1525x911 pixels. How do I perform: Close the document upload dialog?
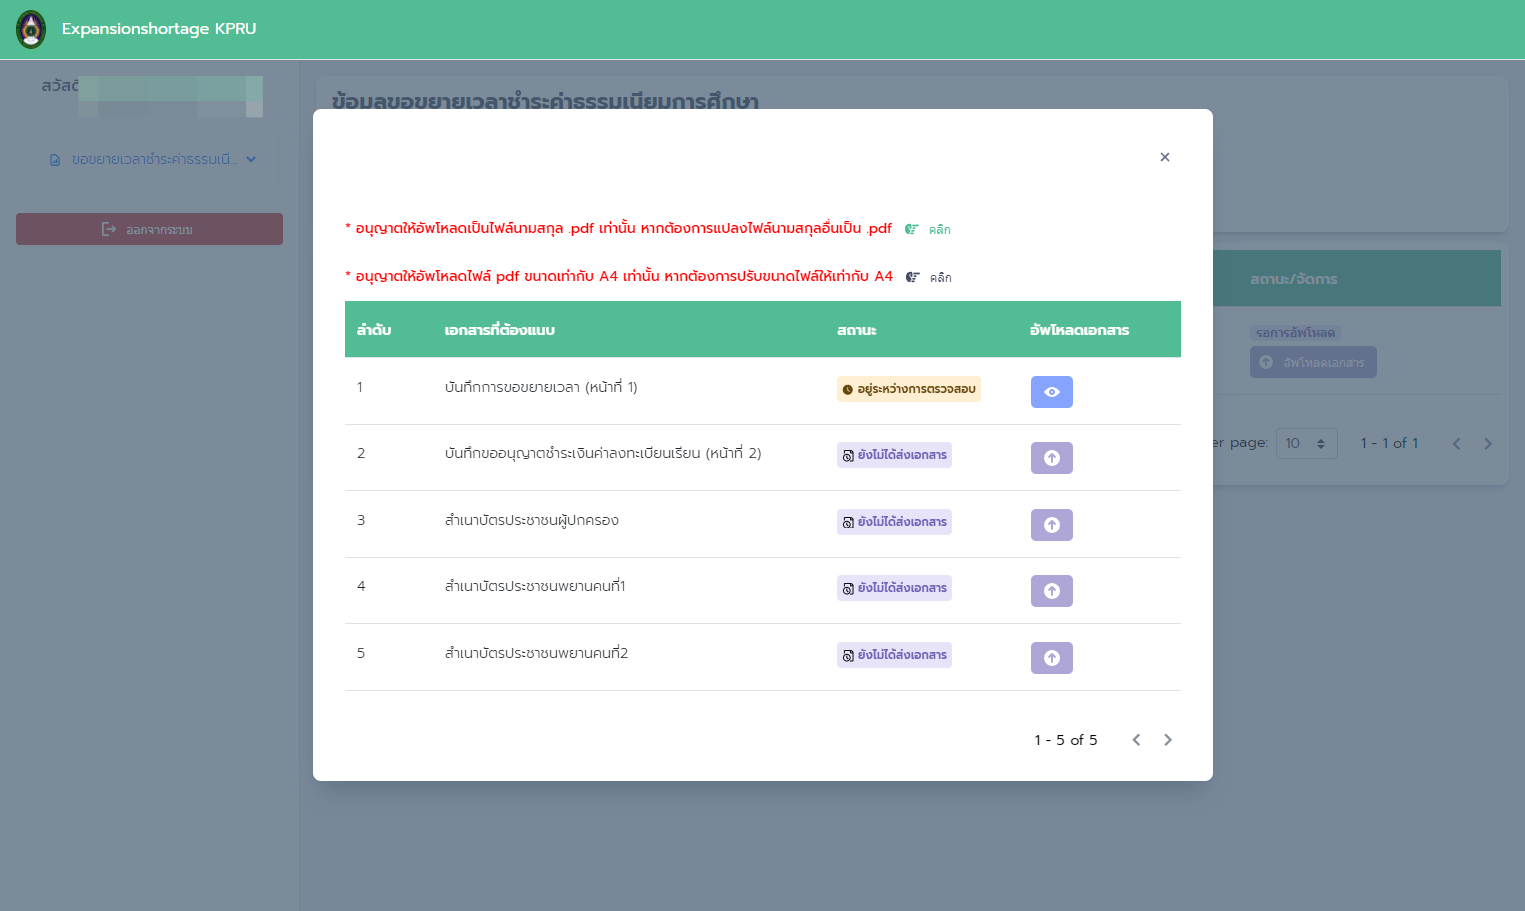[1164, 157]
